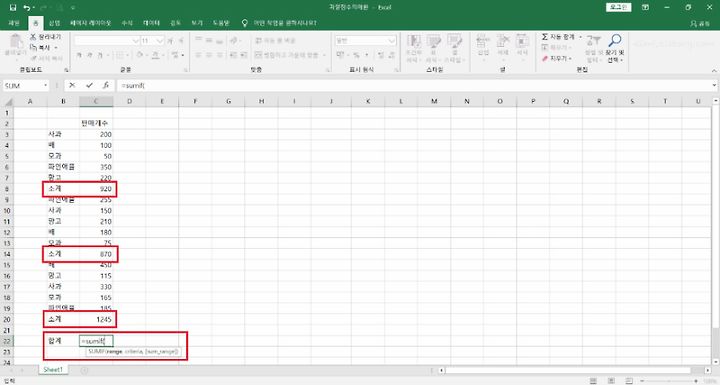The image size is (720, 385).
Task: Click the Cut (잘라내기) scissors icon
Action: pos(33,37)
